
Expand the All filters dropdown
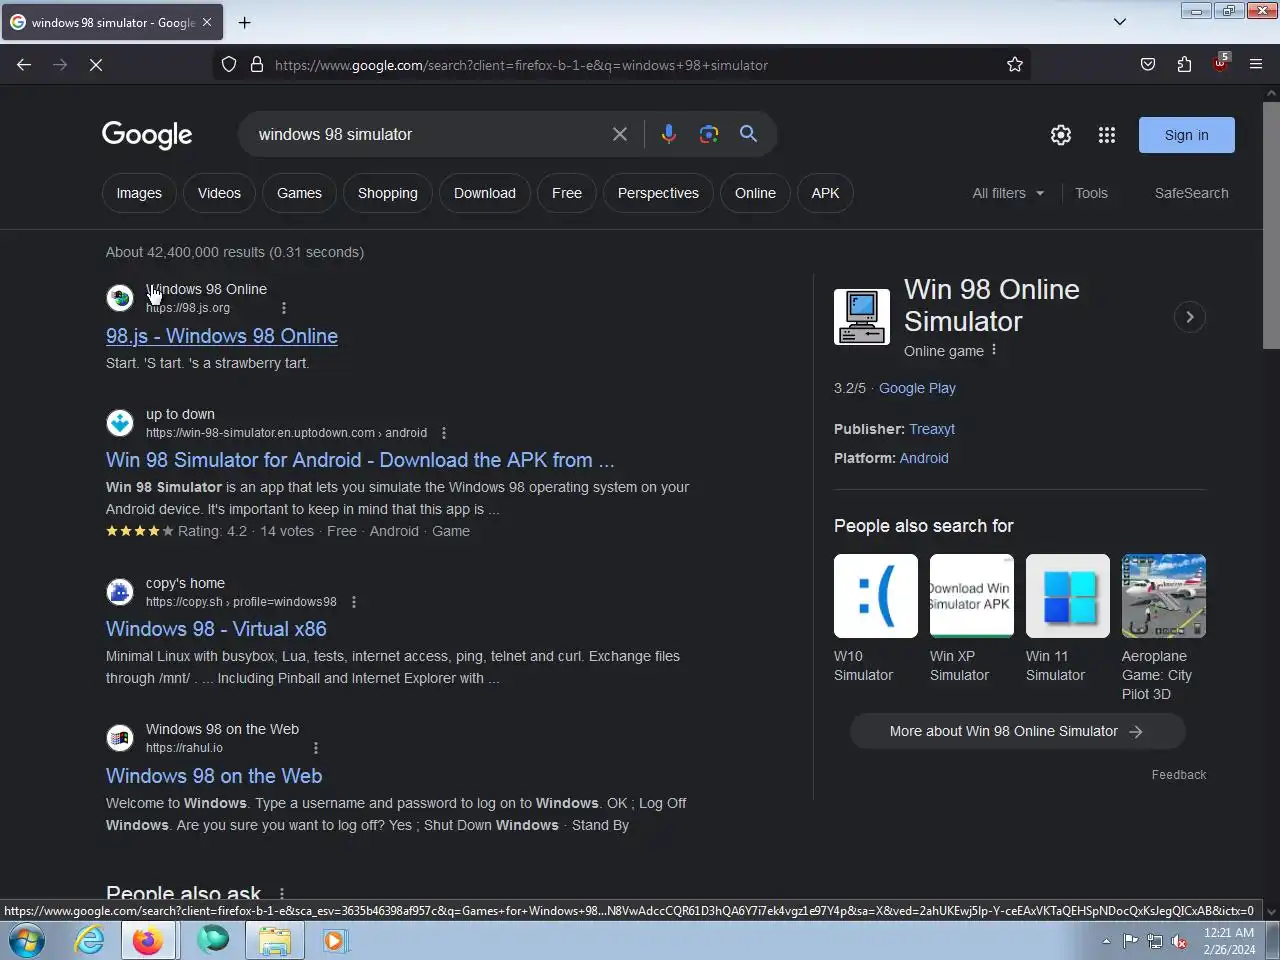(1008, 193)
